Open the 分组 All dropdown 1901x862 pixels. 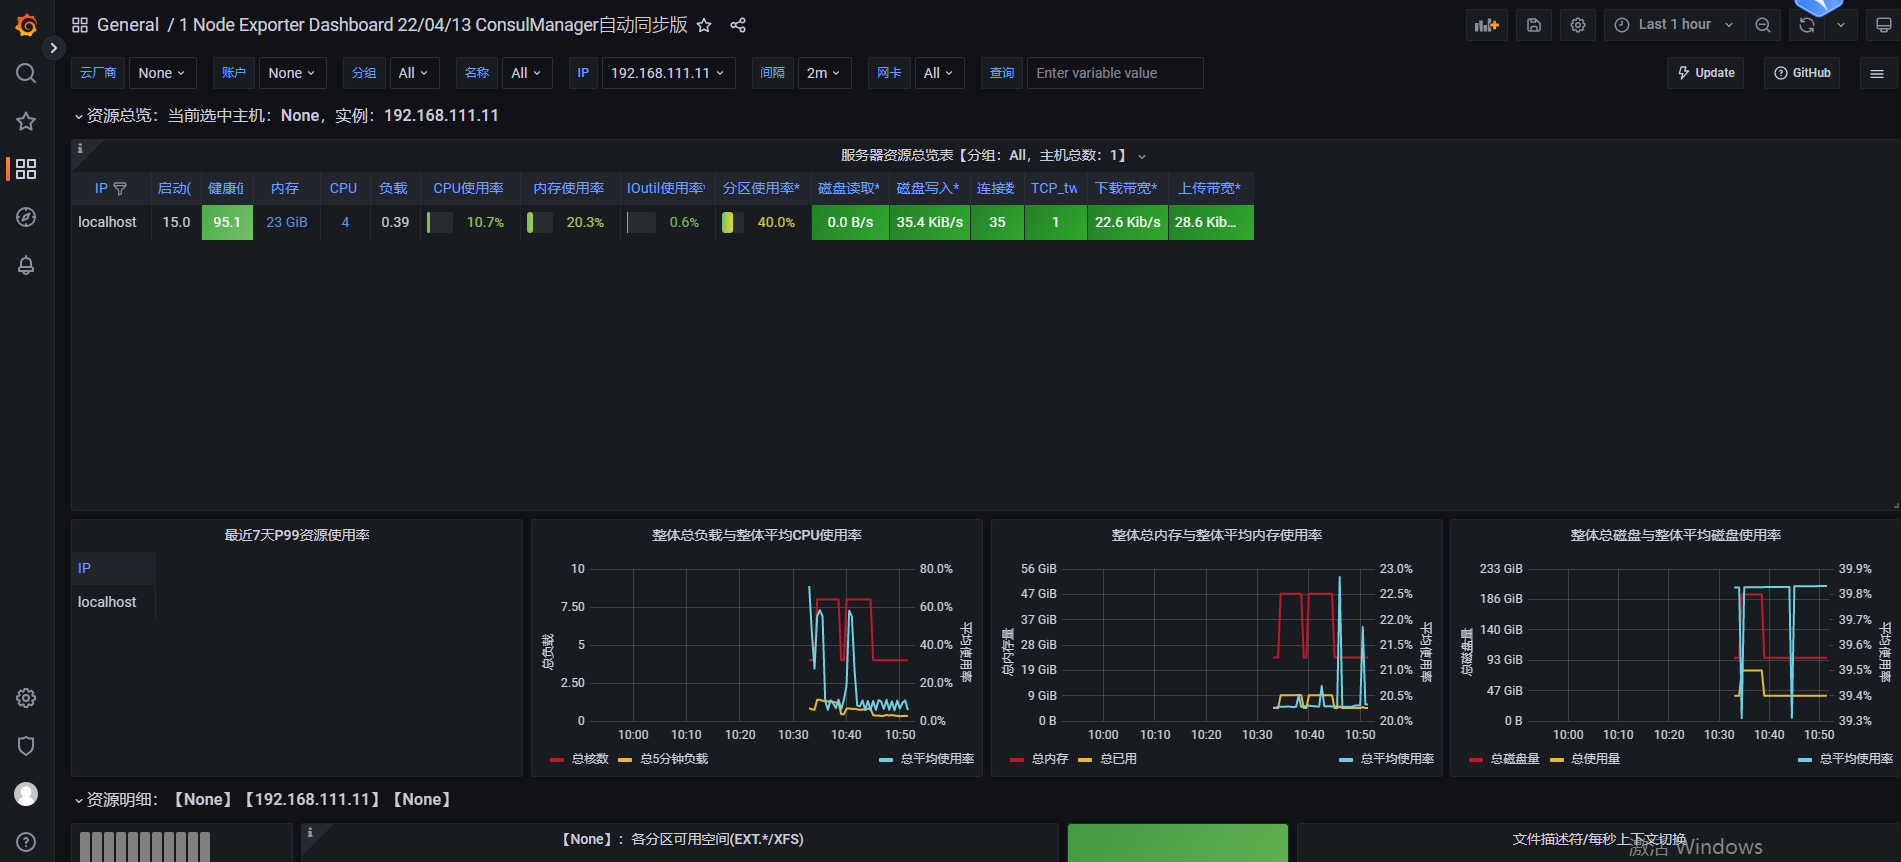(x=413, y=73)
